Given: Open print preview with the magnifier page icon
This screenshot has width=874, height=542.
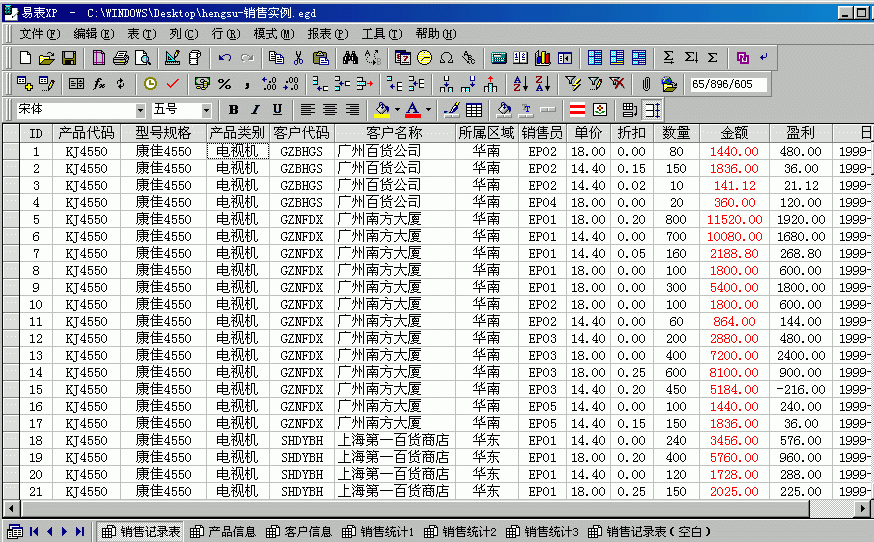Looking at the screenshot, I should point(143,57).
